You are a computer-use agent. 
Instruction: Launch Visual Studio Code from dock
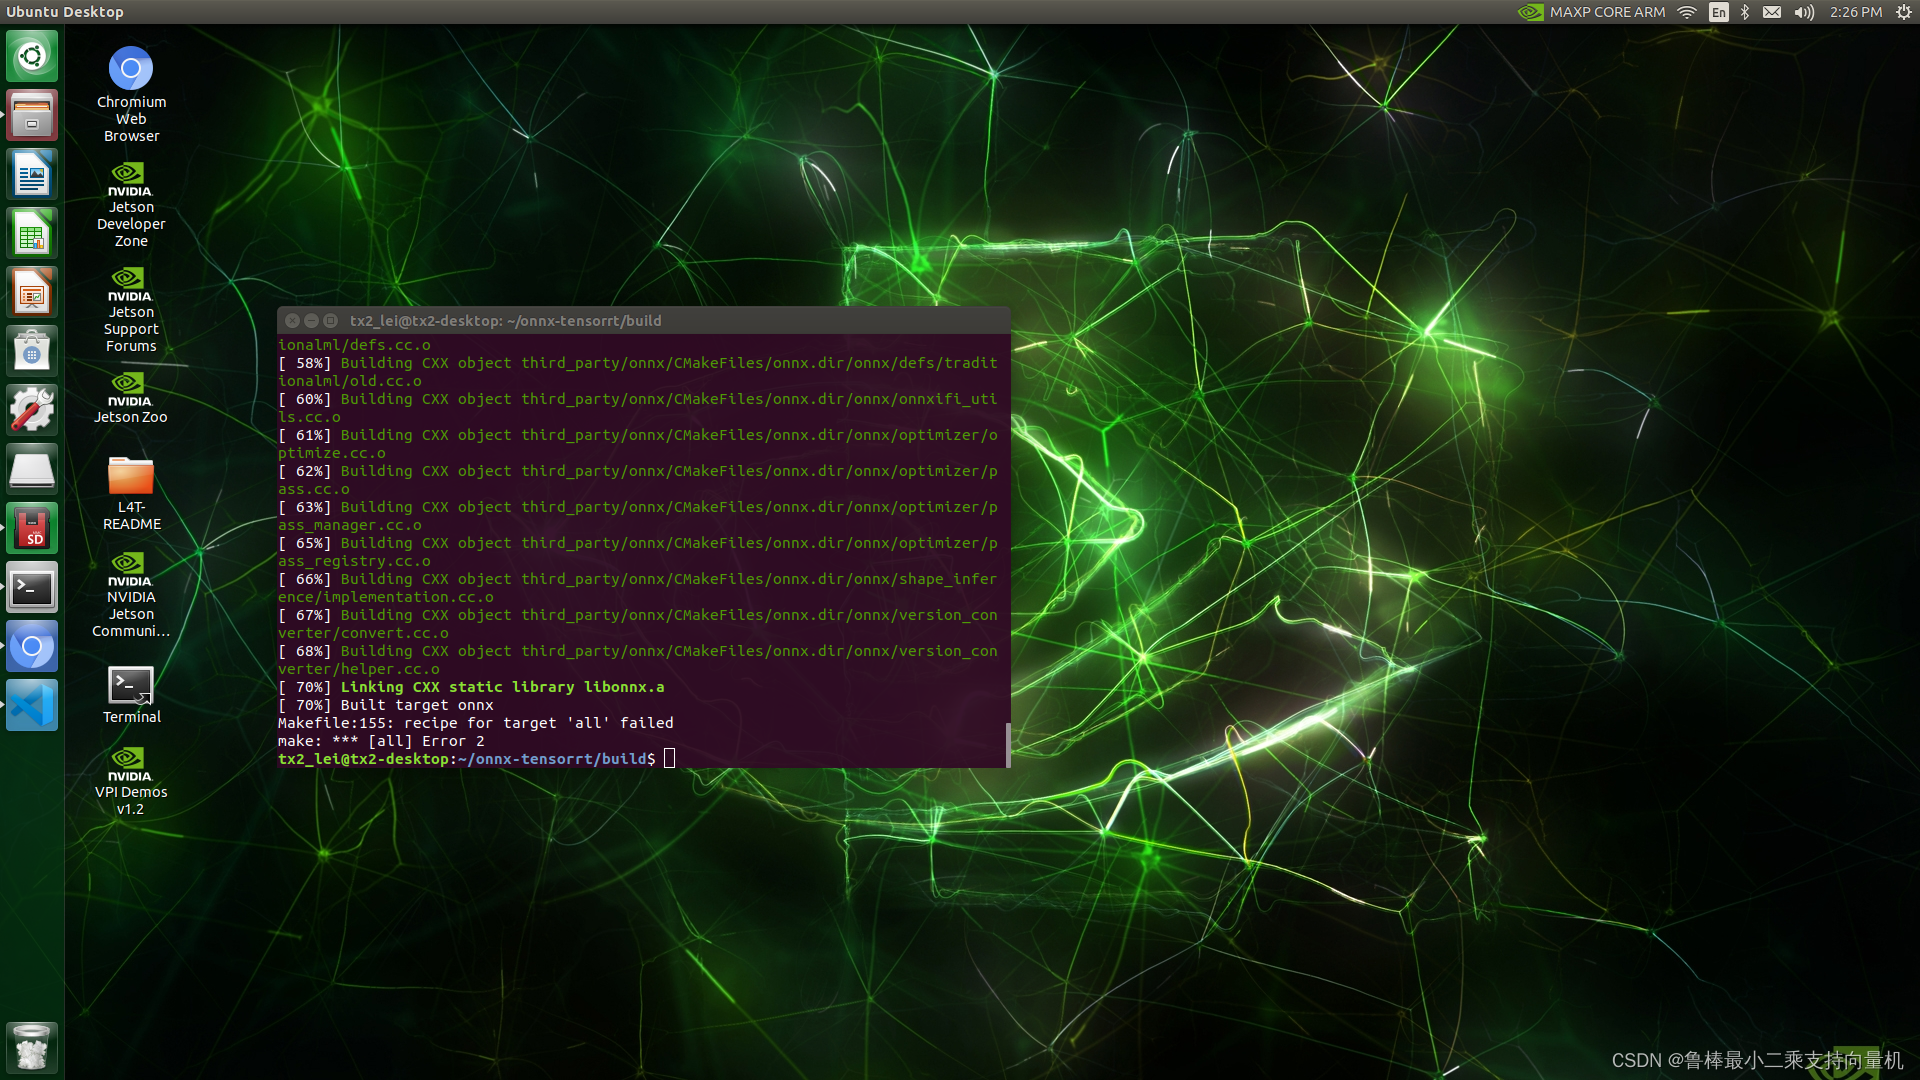(32, 706)
